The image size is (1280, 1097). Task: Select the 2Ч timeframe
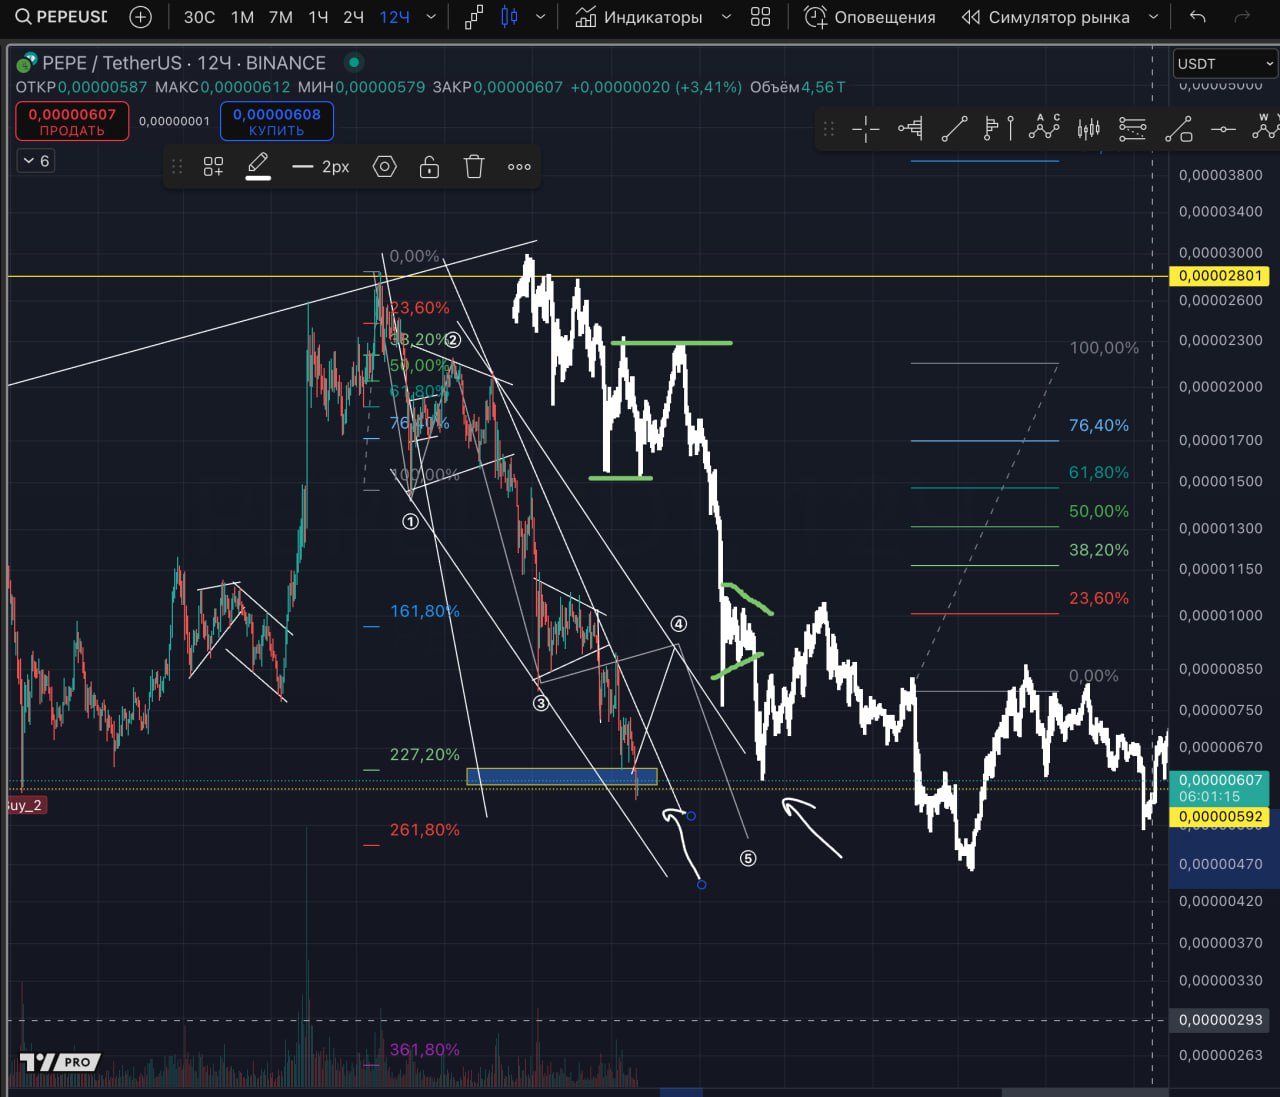[354, 17]
